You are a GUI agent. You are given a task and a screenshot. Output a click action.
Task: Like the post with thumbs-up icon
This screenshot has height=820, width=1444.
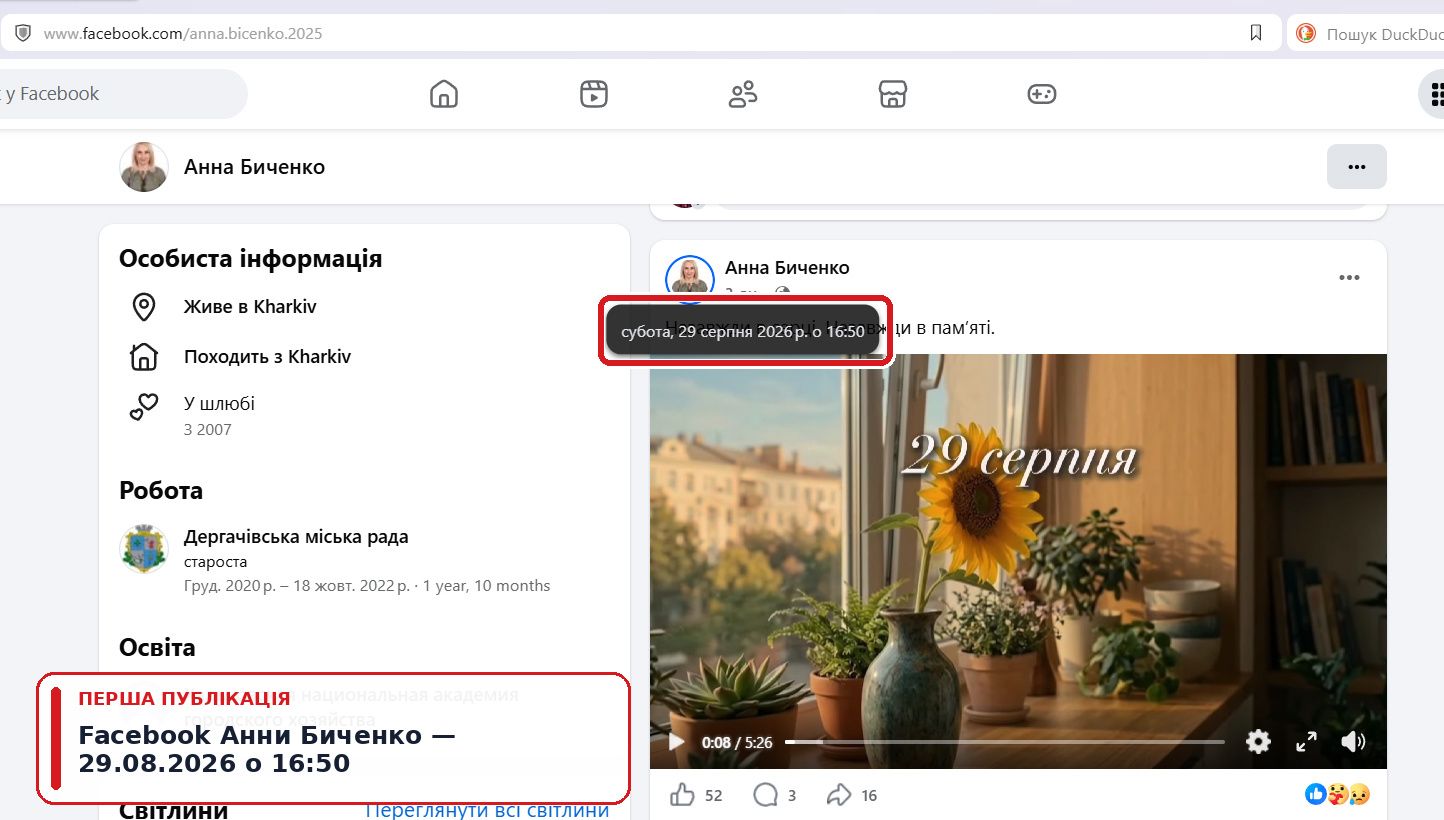(x=683, y=795)
